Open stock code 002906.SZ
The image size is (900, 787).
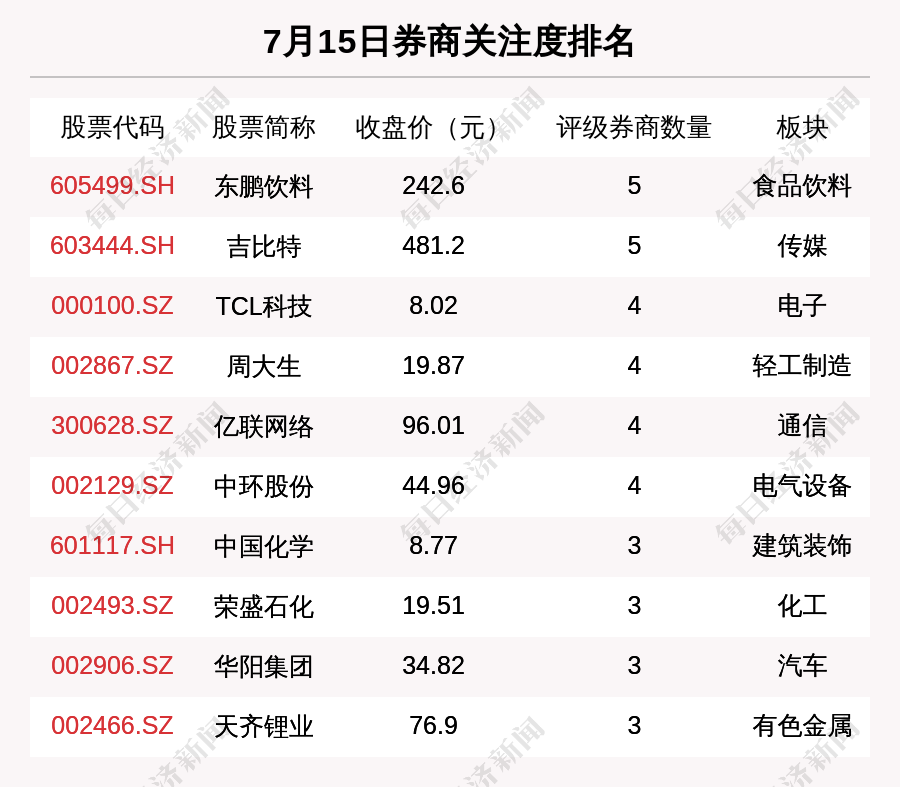point(112,666)
